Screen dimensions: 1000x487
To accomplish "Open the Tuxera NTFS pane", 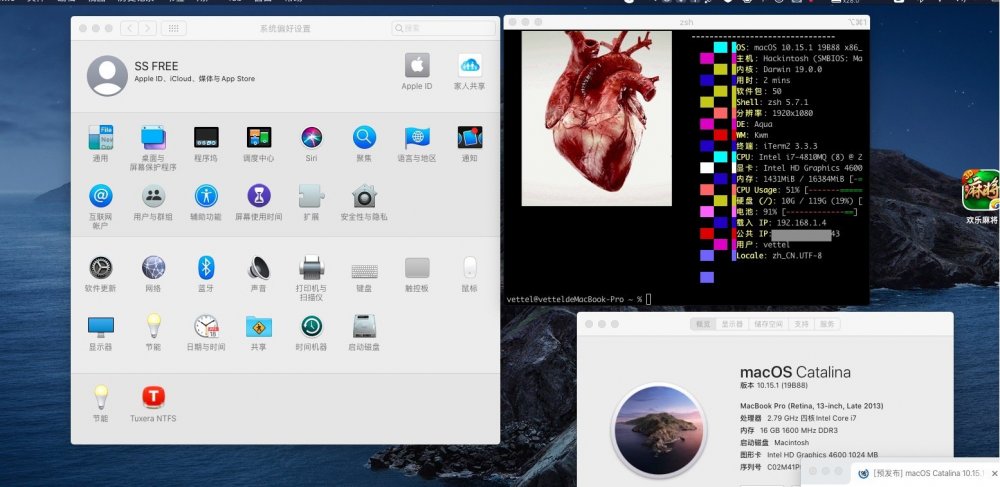I will pyautogui.click(x=153, y=397).
